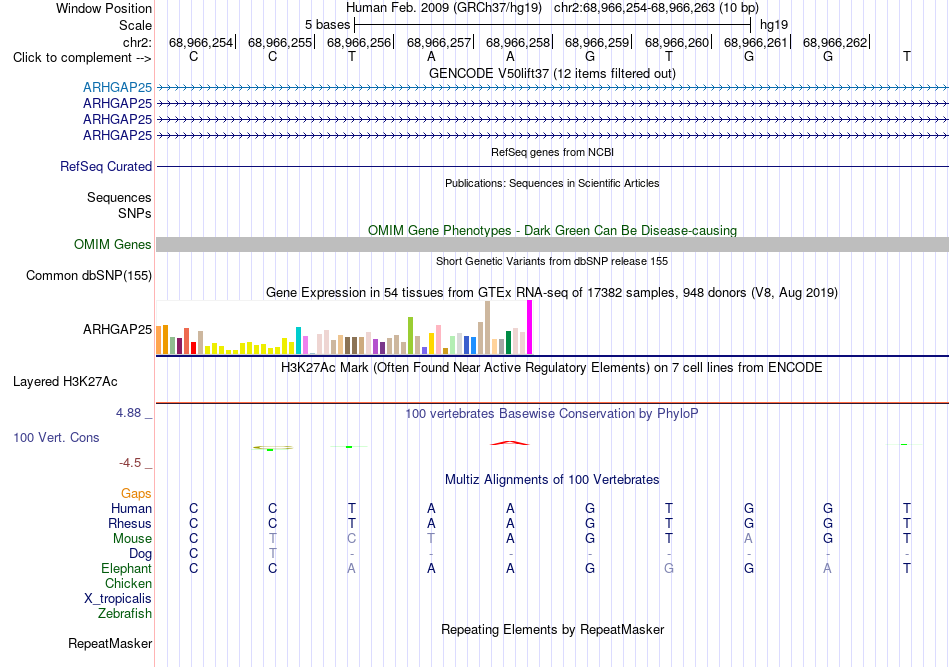Click the orange Gaps row label
The height and width of the screenshot is (667, 950).
(136, 494)
